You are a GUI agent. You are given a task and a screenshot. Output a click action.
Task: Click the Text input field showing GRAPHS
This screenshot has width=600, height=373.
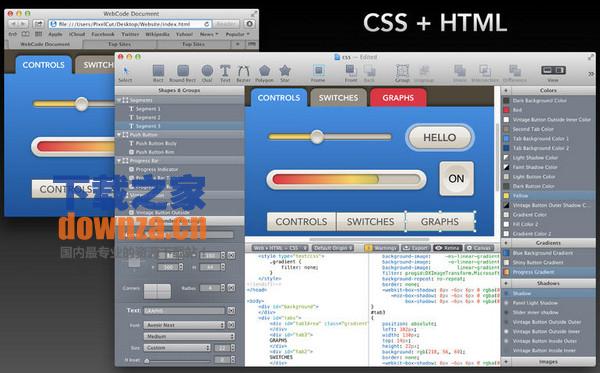pyautogui.click(x=184, y=311)
